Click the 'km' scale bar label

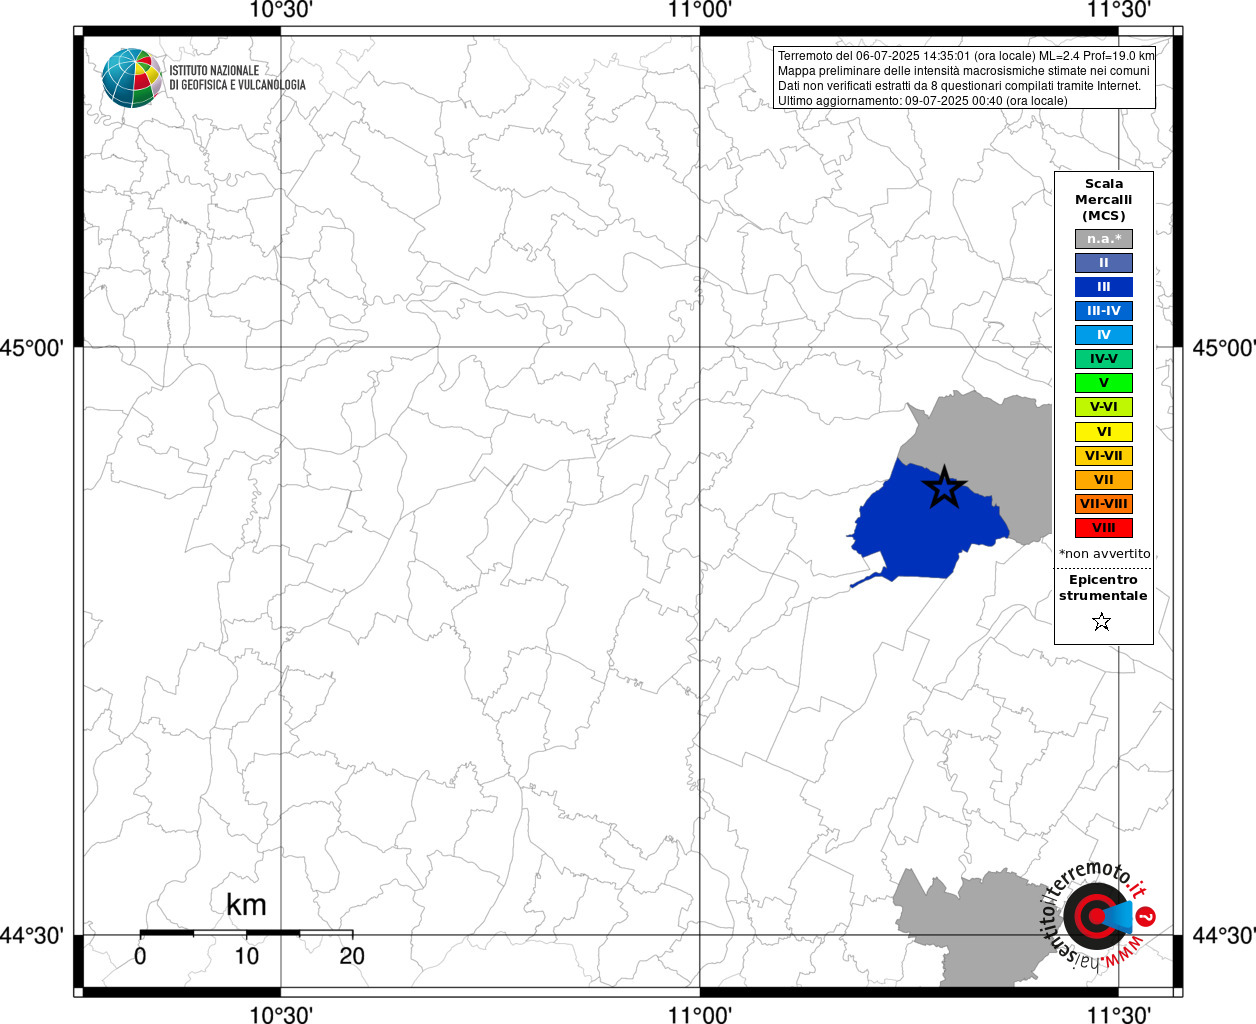click(246, 905)
